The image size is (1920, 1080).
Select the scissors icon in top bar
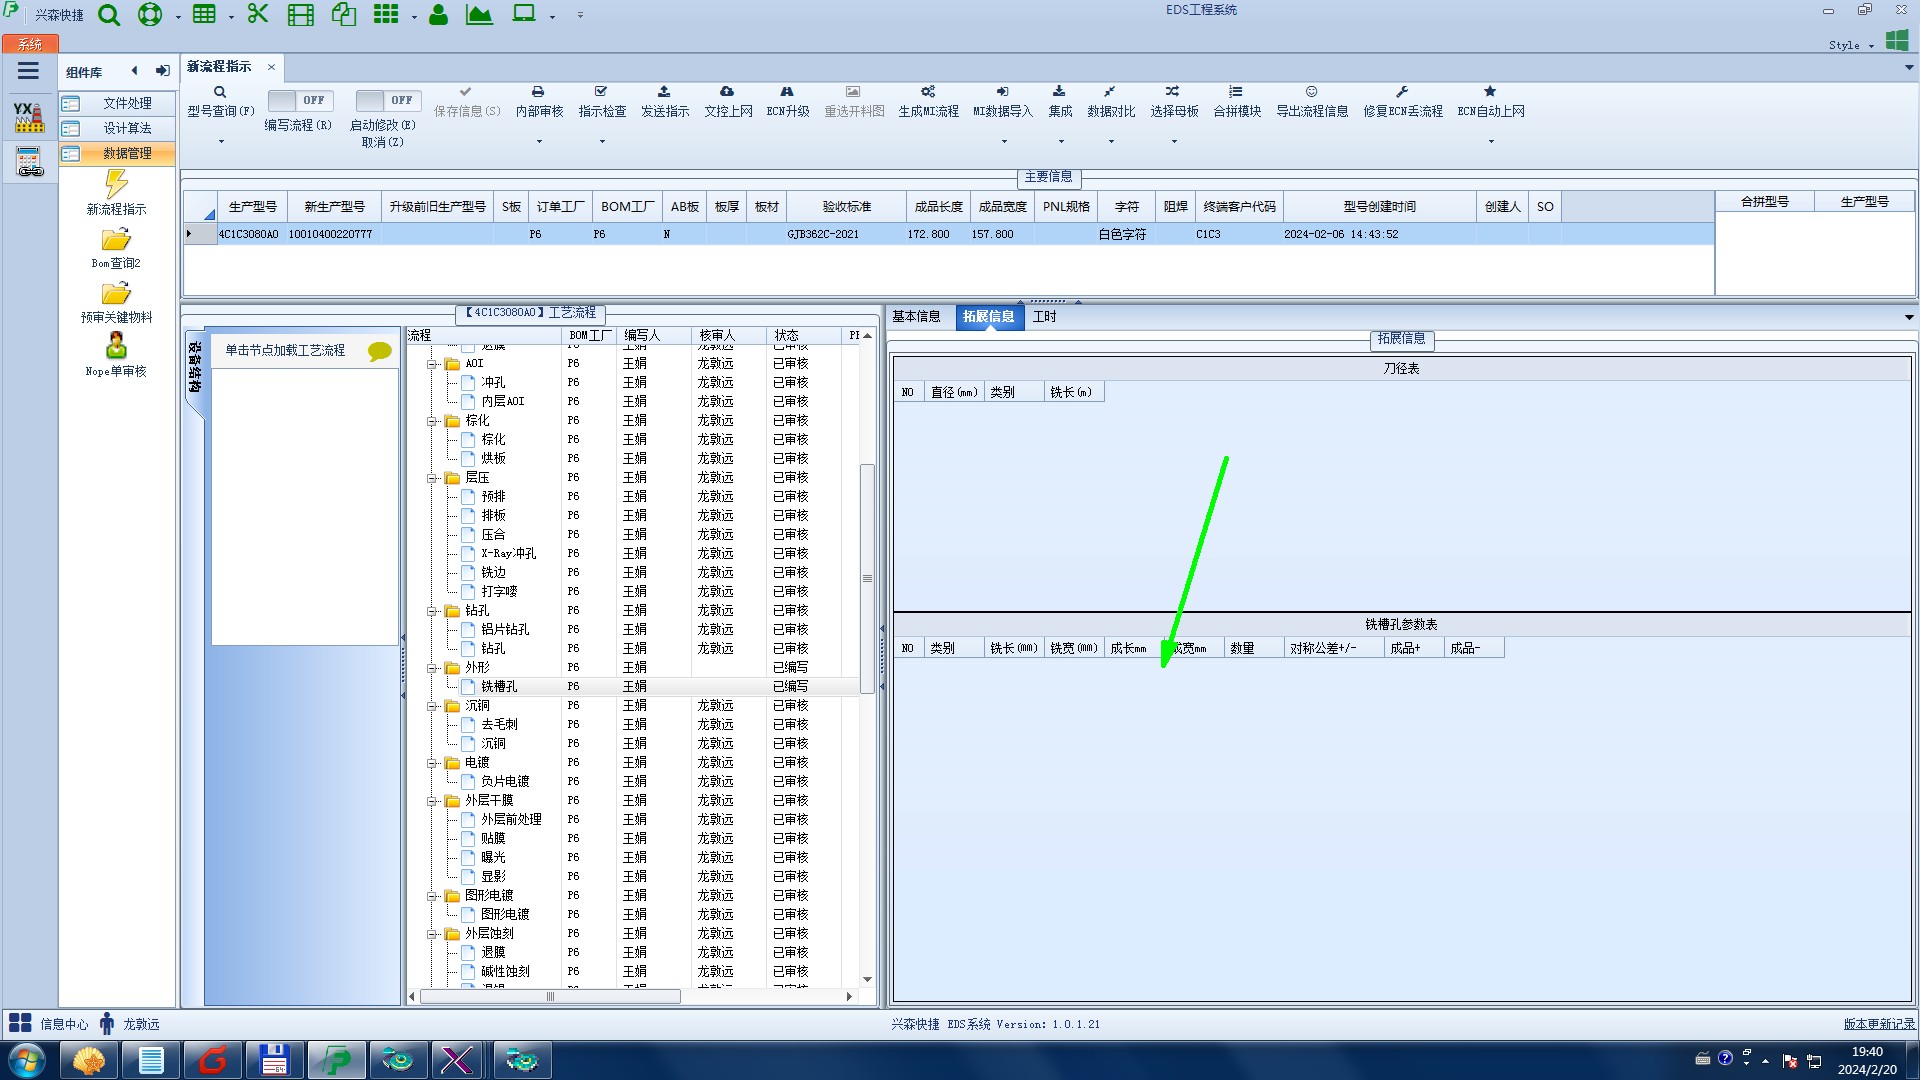258,14
